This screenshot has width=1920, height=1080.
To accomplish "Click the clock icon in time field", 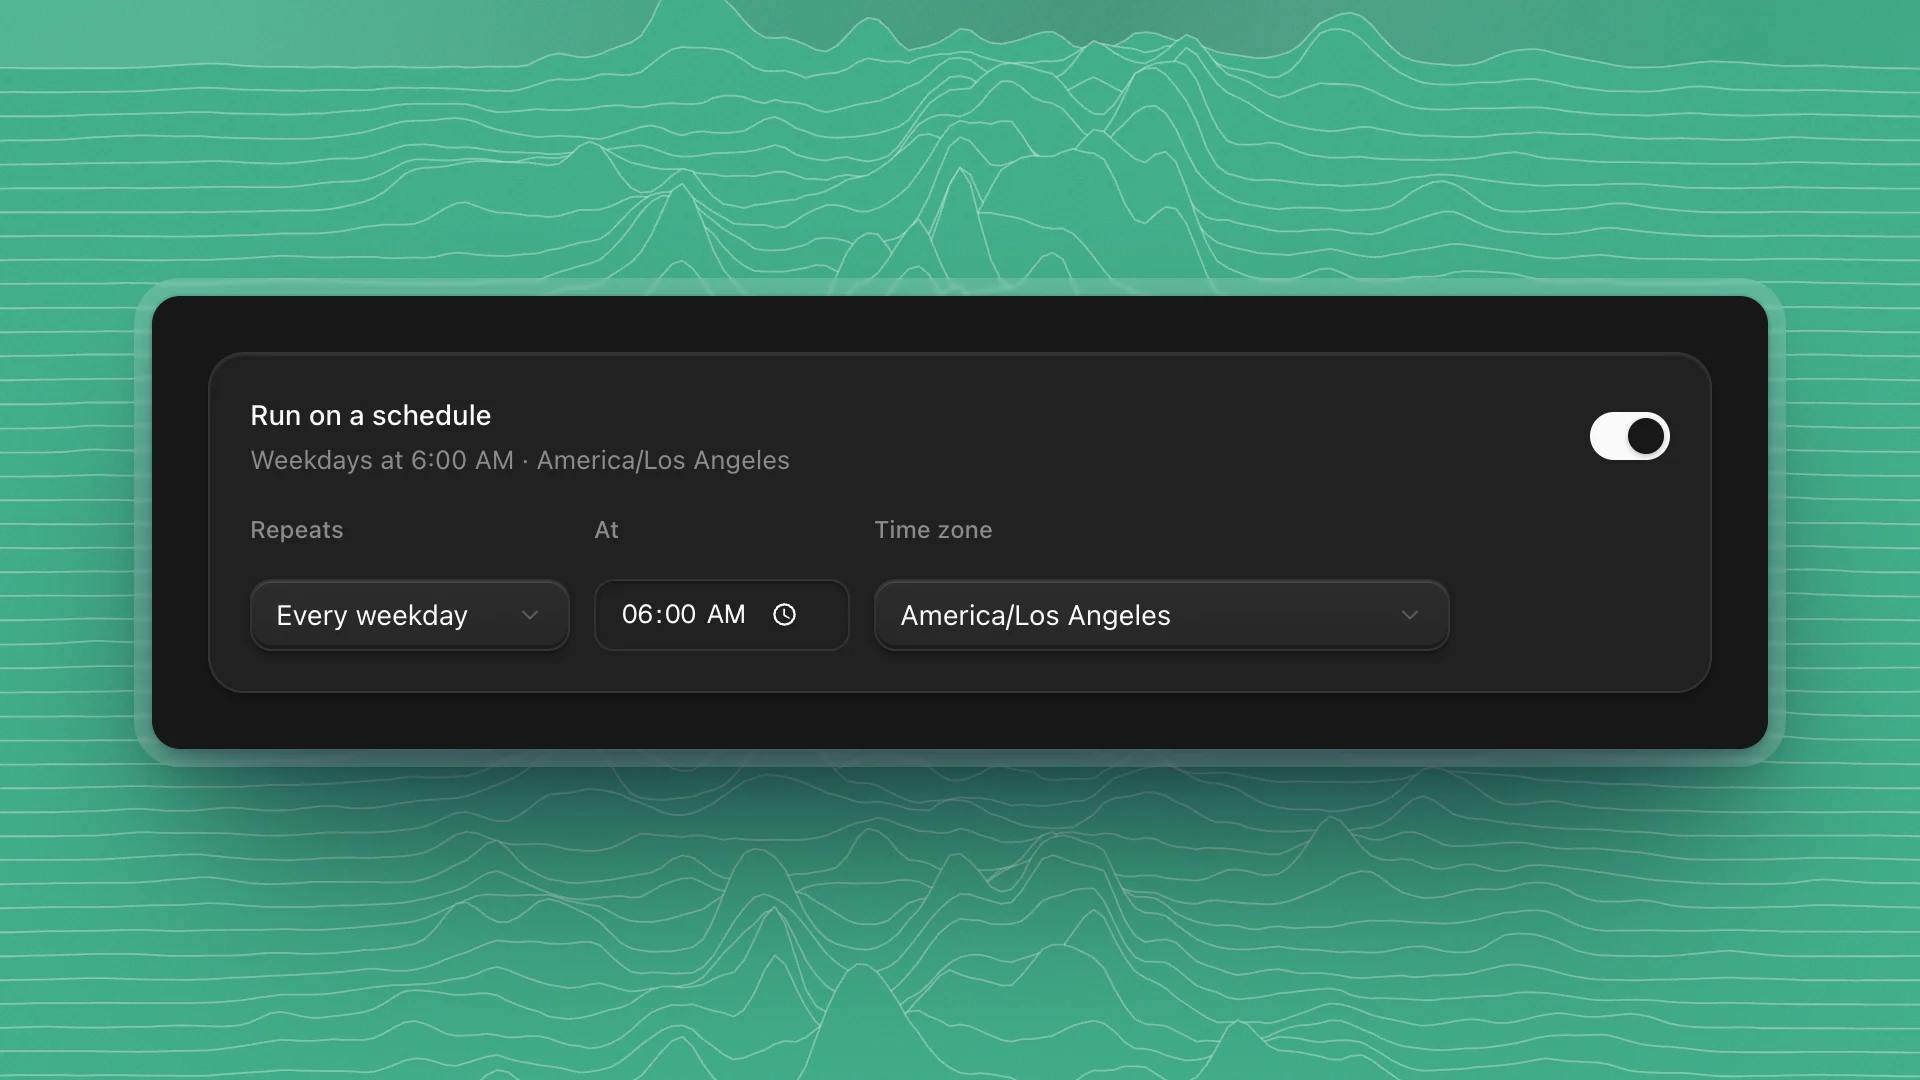I will [785, 614].
